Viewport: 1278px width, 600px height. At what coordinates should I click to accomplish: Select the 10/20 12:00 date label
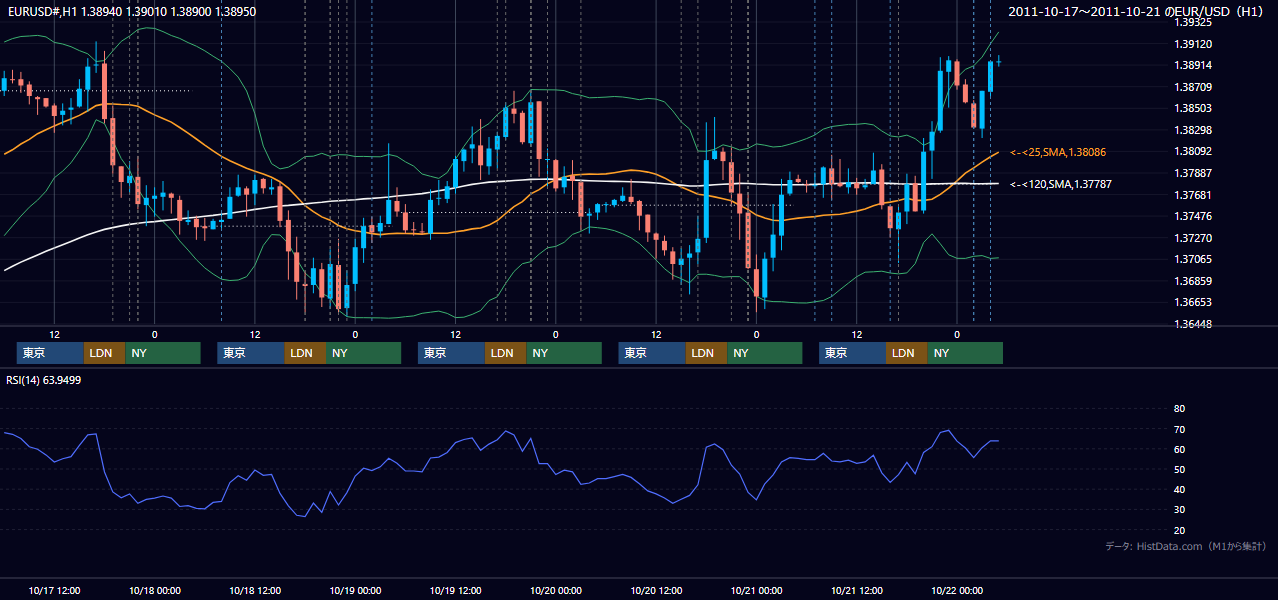(x=656, y=590)
